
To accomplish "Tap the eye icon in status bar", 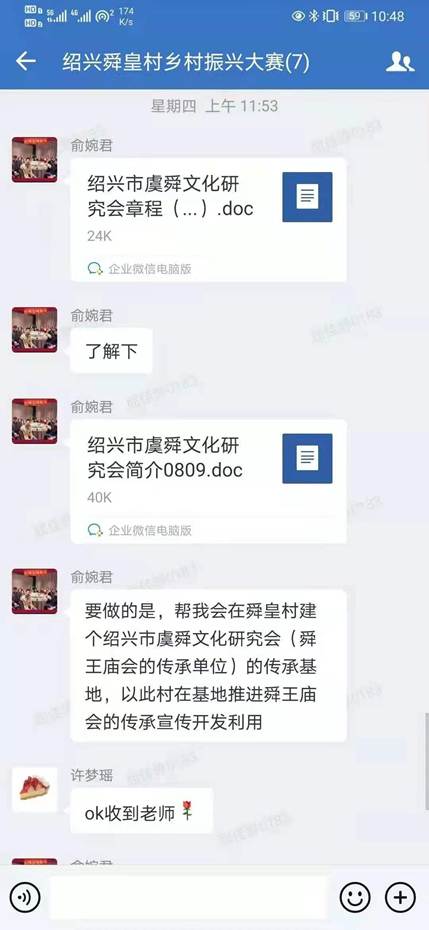I will (298, 16).
